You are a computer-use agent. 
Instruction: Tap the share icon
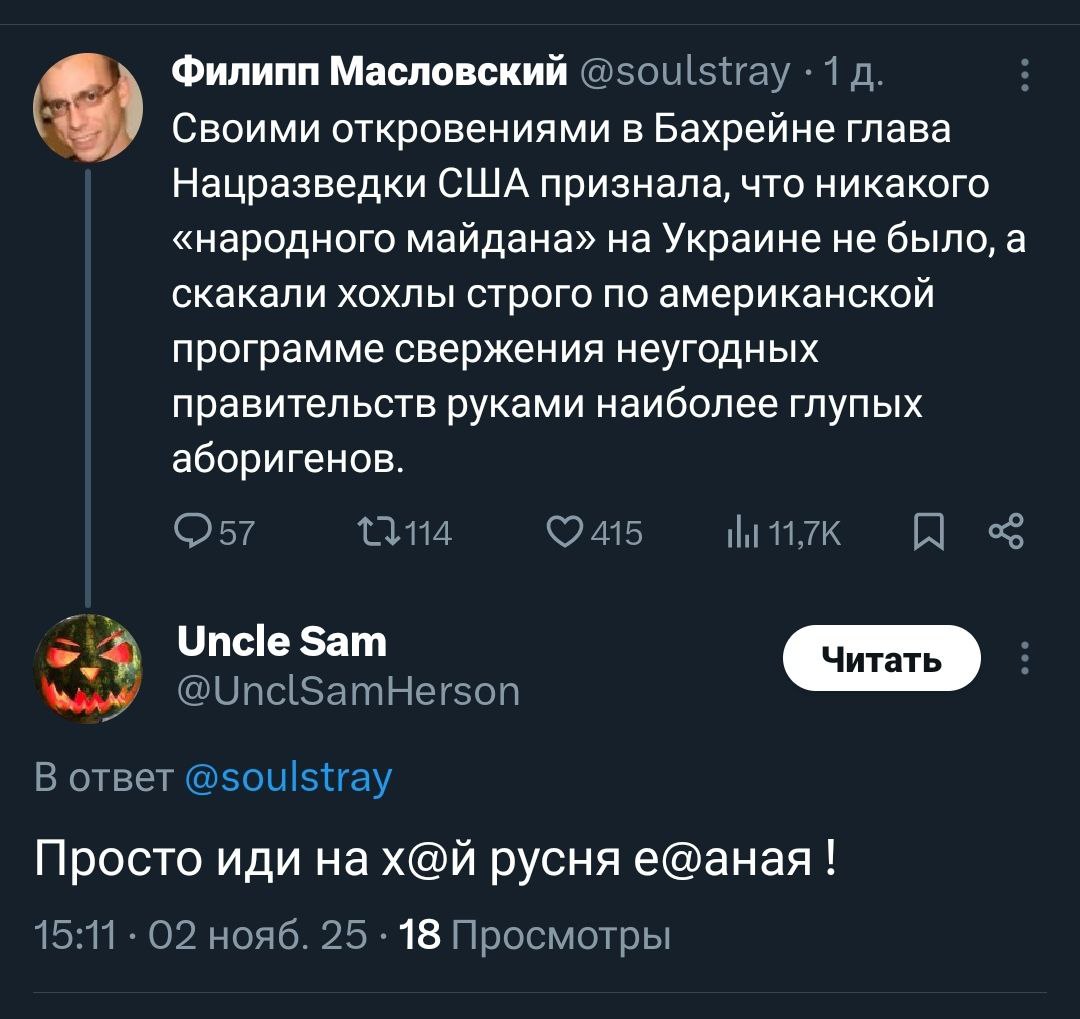[x=1005, y=533]
